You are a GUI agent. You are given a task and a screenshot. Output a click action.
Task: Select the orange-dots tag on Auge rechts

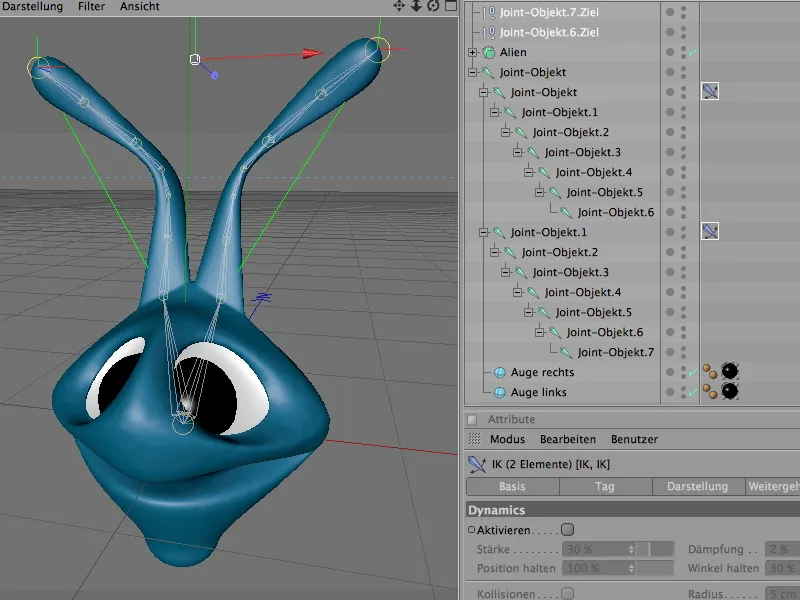(x=710, y=371)
